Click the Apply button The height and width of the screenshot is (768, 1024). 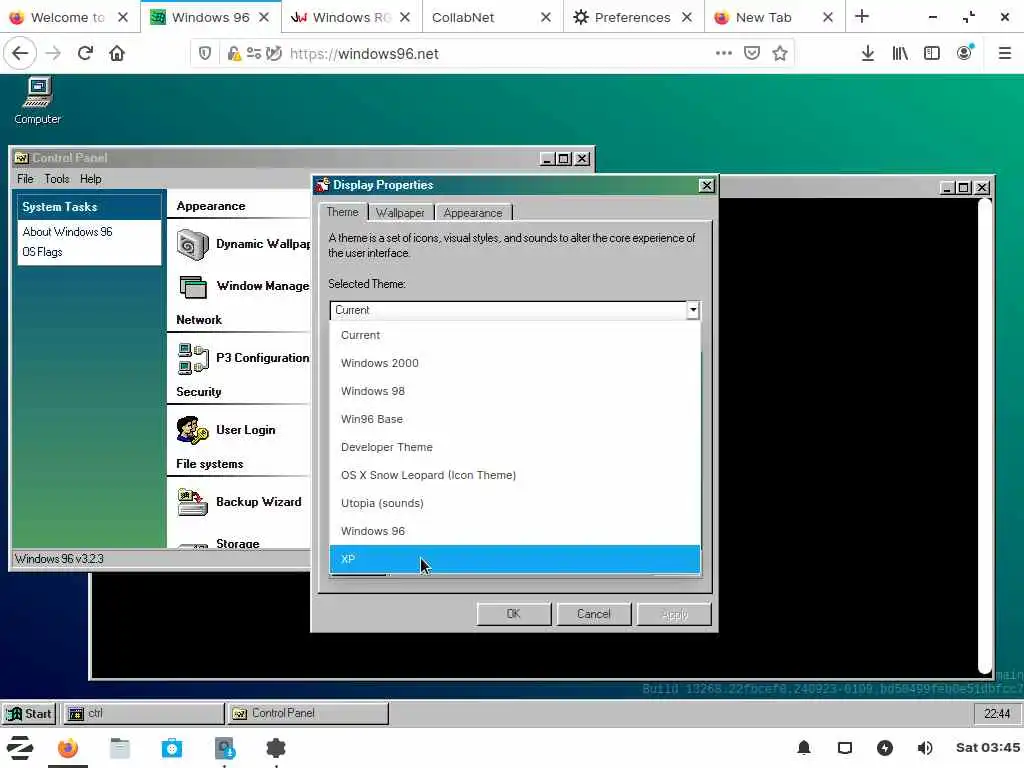(x=674, y=615)
